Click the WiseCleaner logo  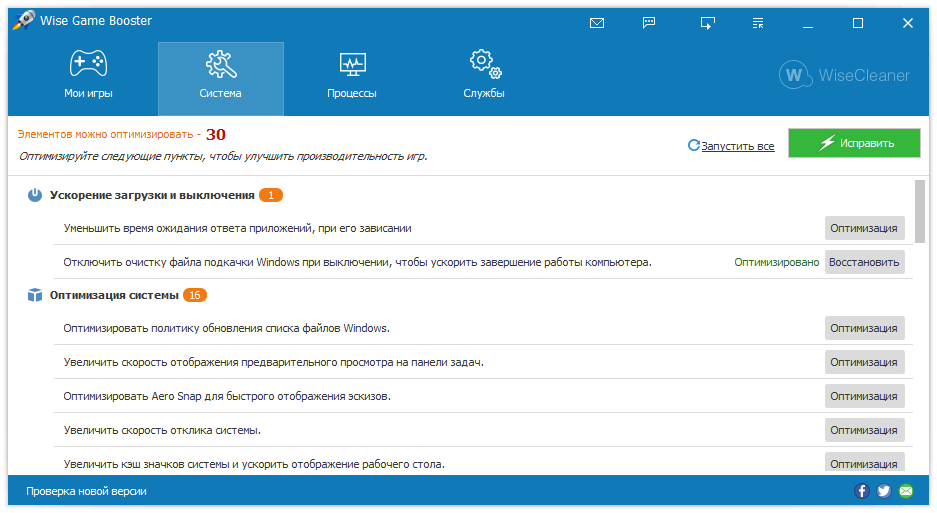click(x=844, y=75)
